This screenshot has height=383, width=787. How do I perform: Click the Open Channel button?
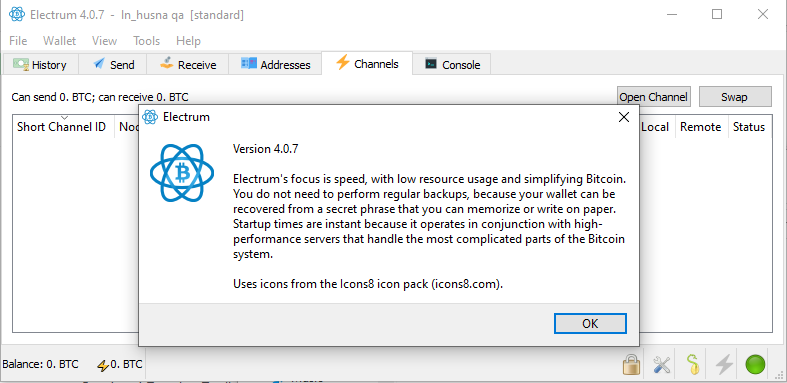(x=653, y=97)
